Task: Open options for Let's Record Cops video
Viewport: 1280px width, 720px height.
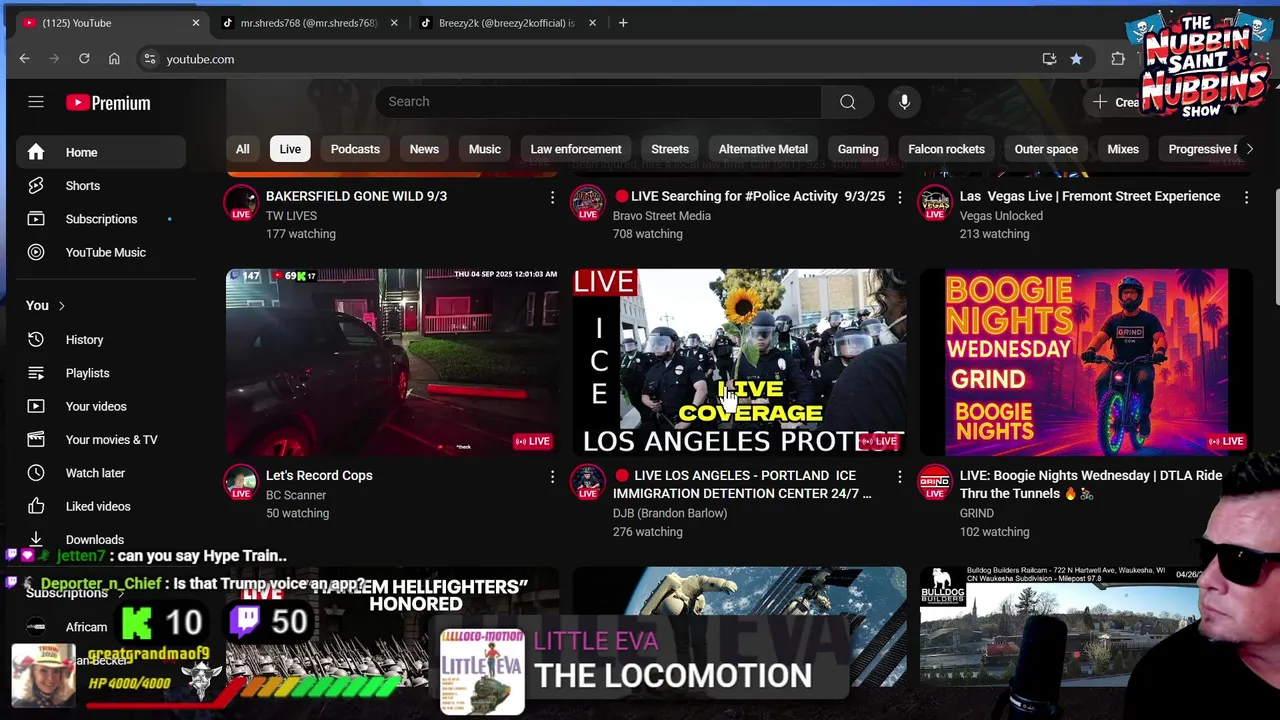Action: click(552, 477)
